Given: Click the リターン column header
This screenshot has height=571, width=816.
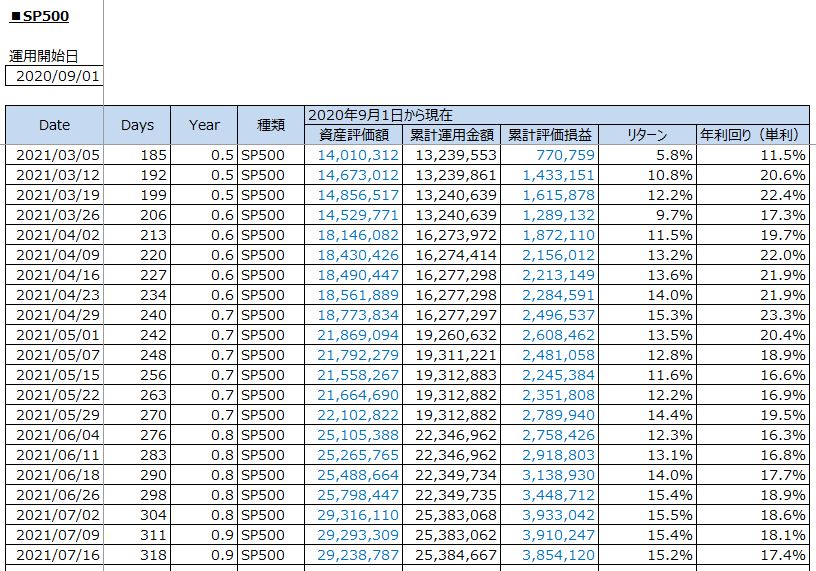Looking at the screenshot, I should point(647,135).
